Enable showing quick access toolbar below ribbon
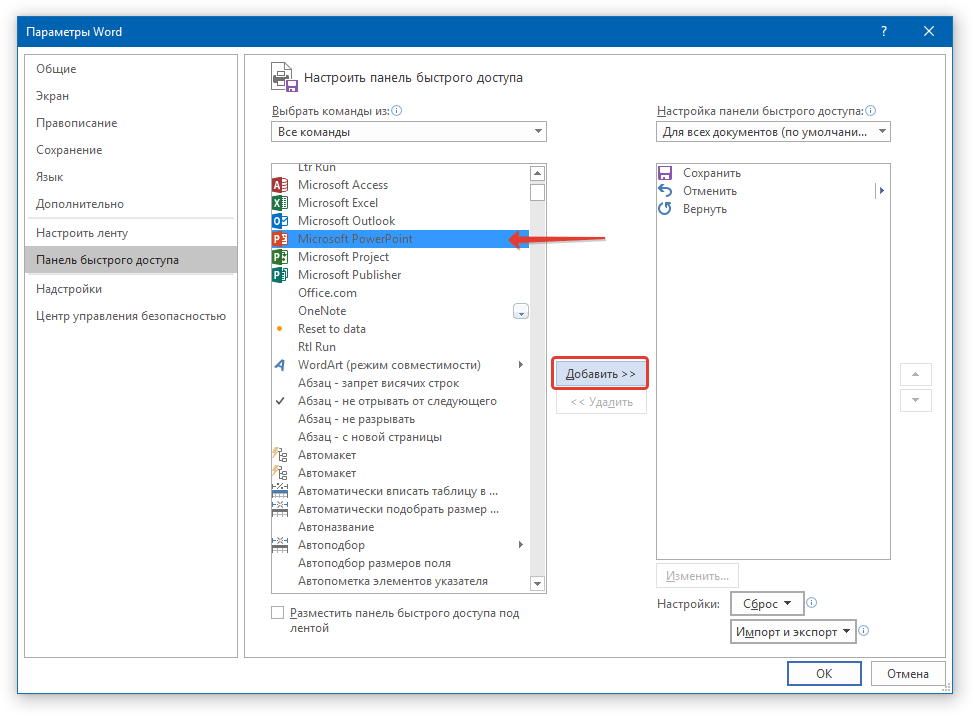The width and height of the screenshot is (974, 716). 278,613
